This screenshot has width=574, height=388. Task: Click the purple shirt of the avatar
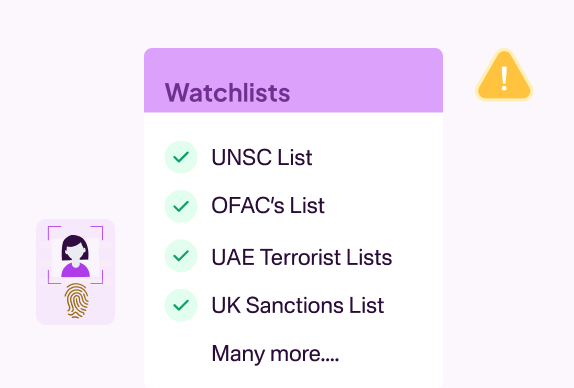pyautogui.click(x=75, y=270)
